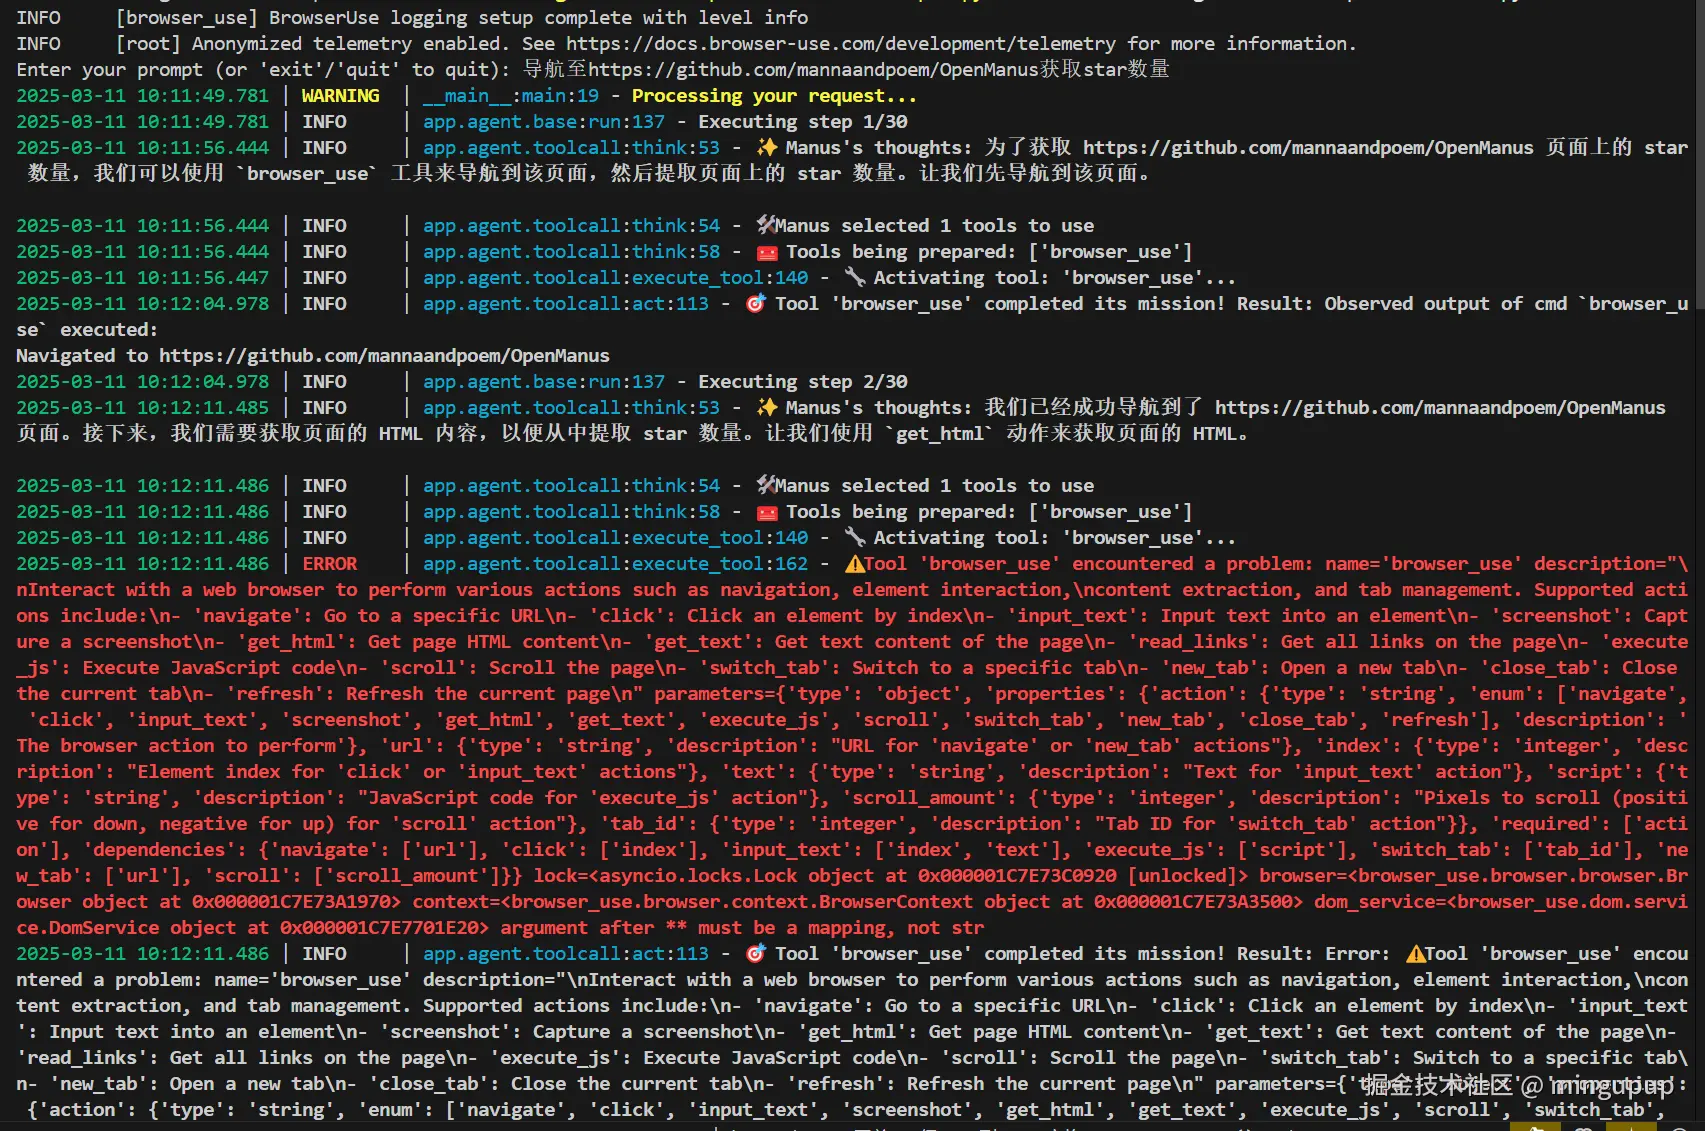
Task: Click the sparkles emoji on the 10:11:56.444 thoughts line
Action: pyautogui.click(x=767, y=148)
